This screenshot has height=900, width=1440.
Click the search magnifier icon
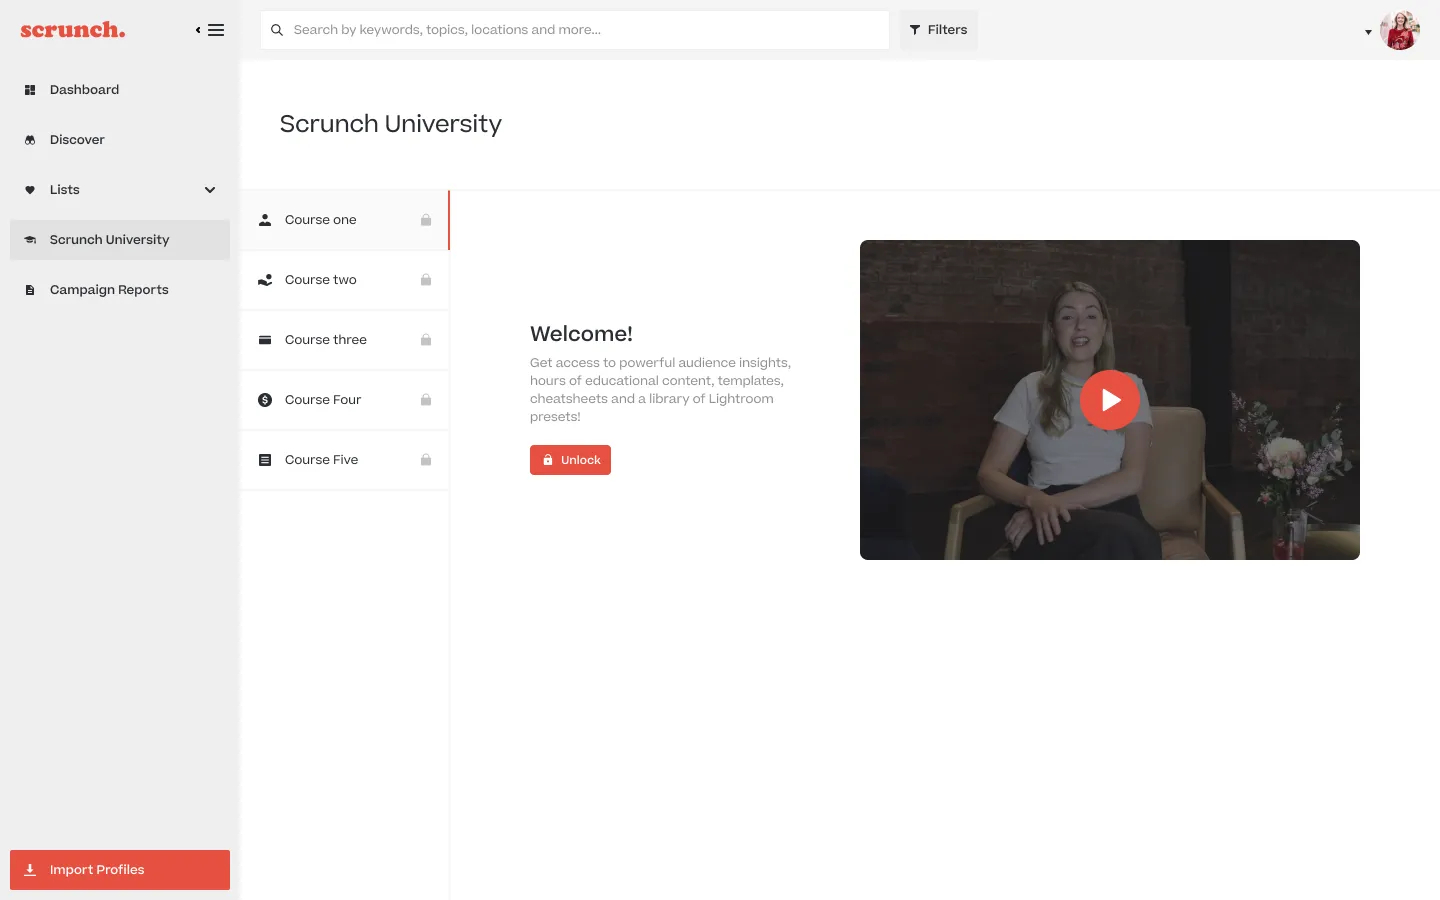(x=277, y=30)
